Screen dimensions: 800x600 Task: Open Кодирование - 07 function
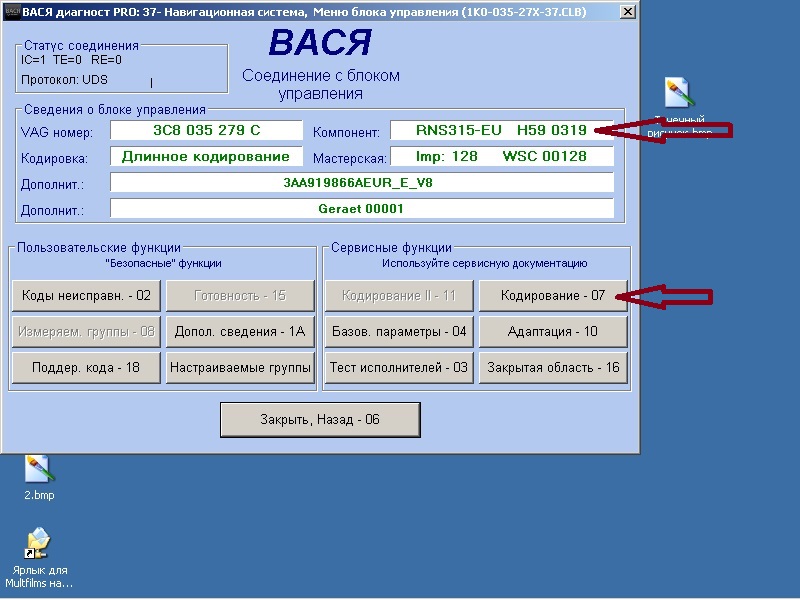click(x=553, y=296)
